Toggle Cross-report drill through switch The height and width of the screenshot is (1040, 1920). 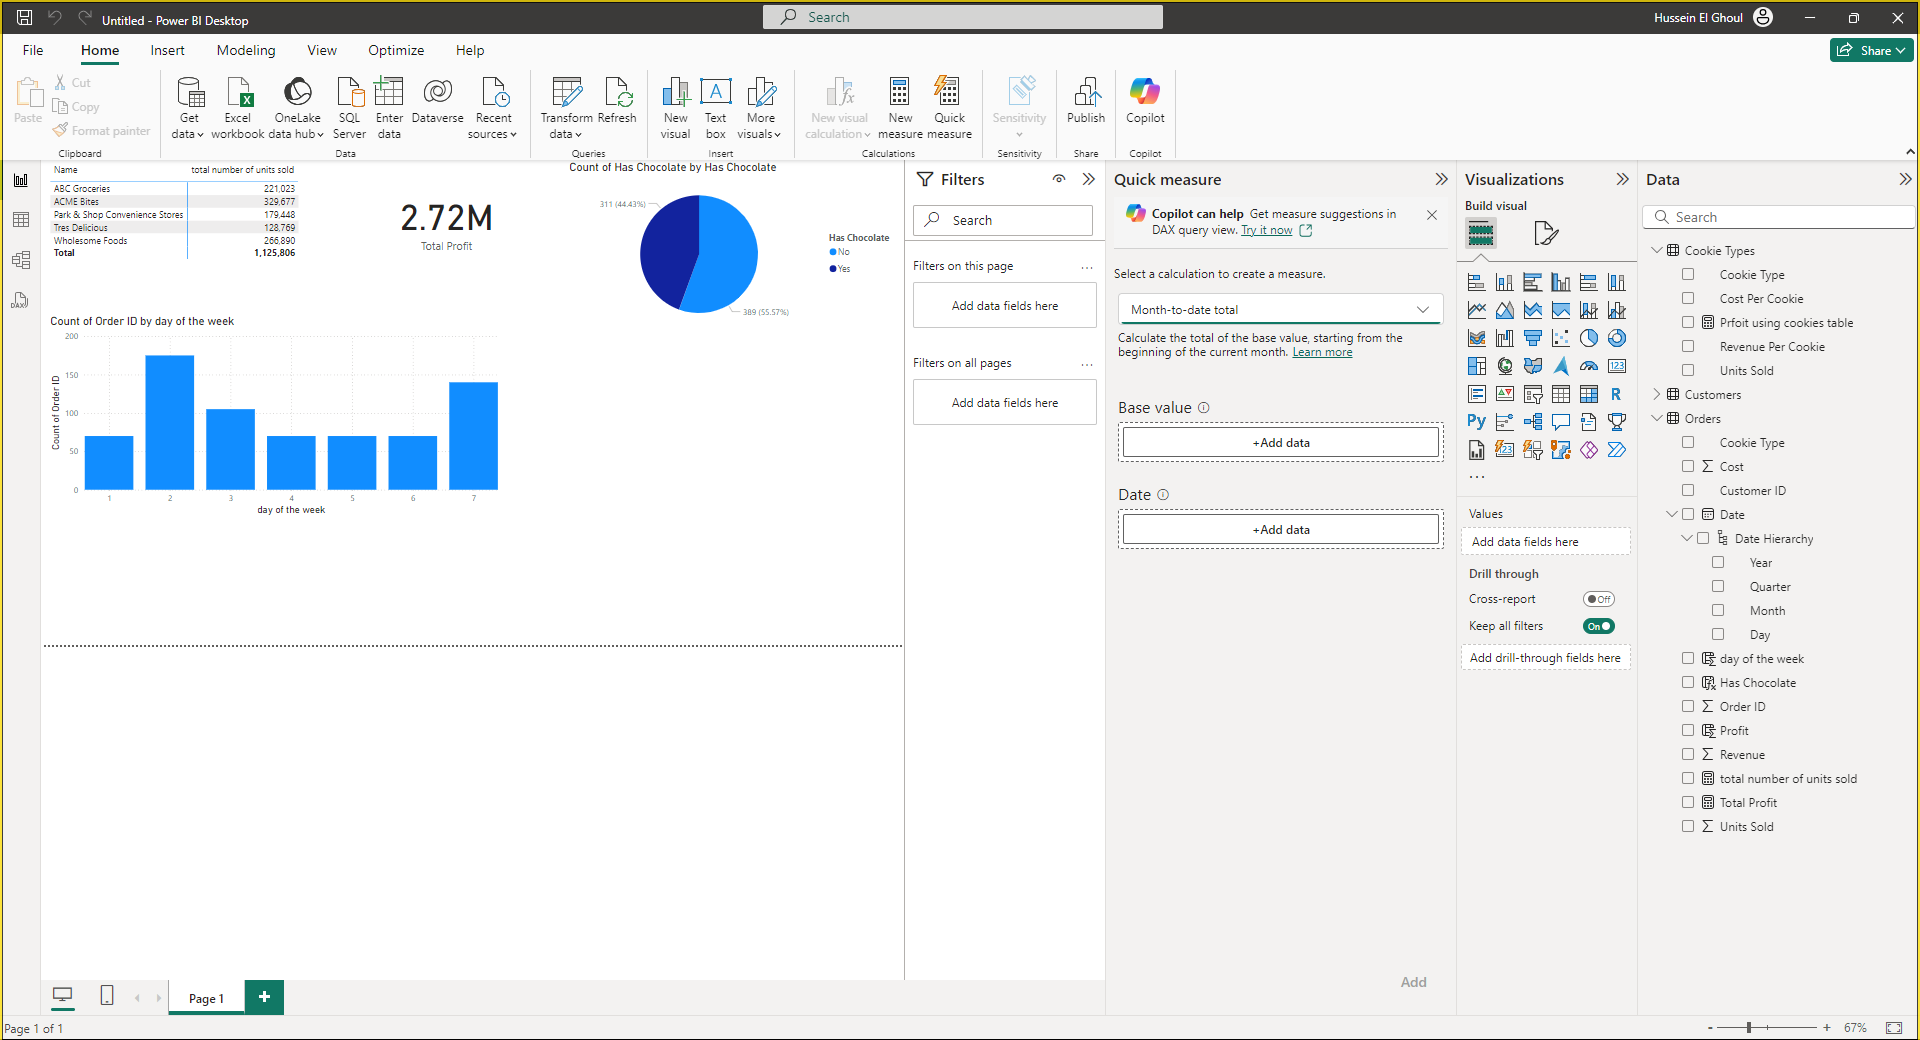[x=1599, y=599]
